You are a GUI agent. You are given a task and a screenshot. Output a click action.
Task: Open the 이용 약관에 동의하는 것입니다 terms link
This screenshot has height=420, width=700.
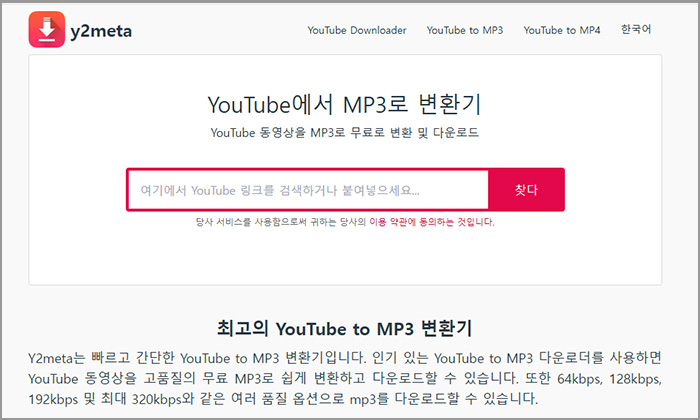pyautogui.click(x=432, y=222)
